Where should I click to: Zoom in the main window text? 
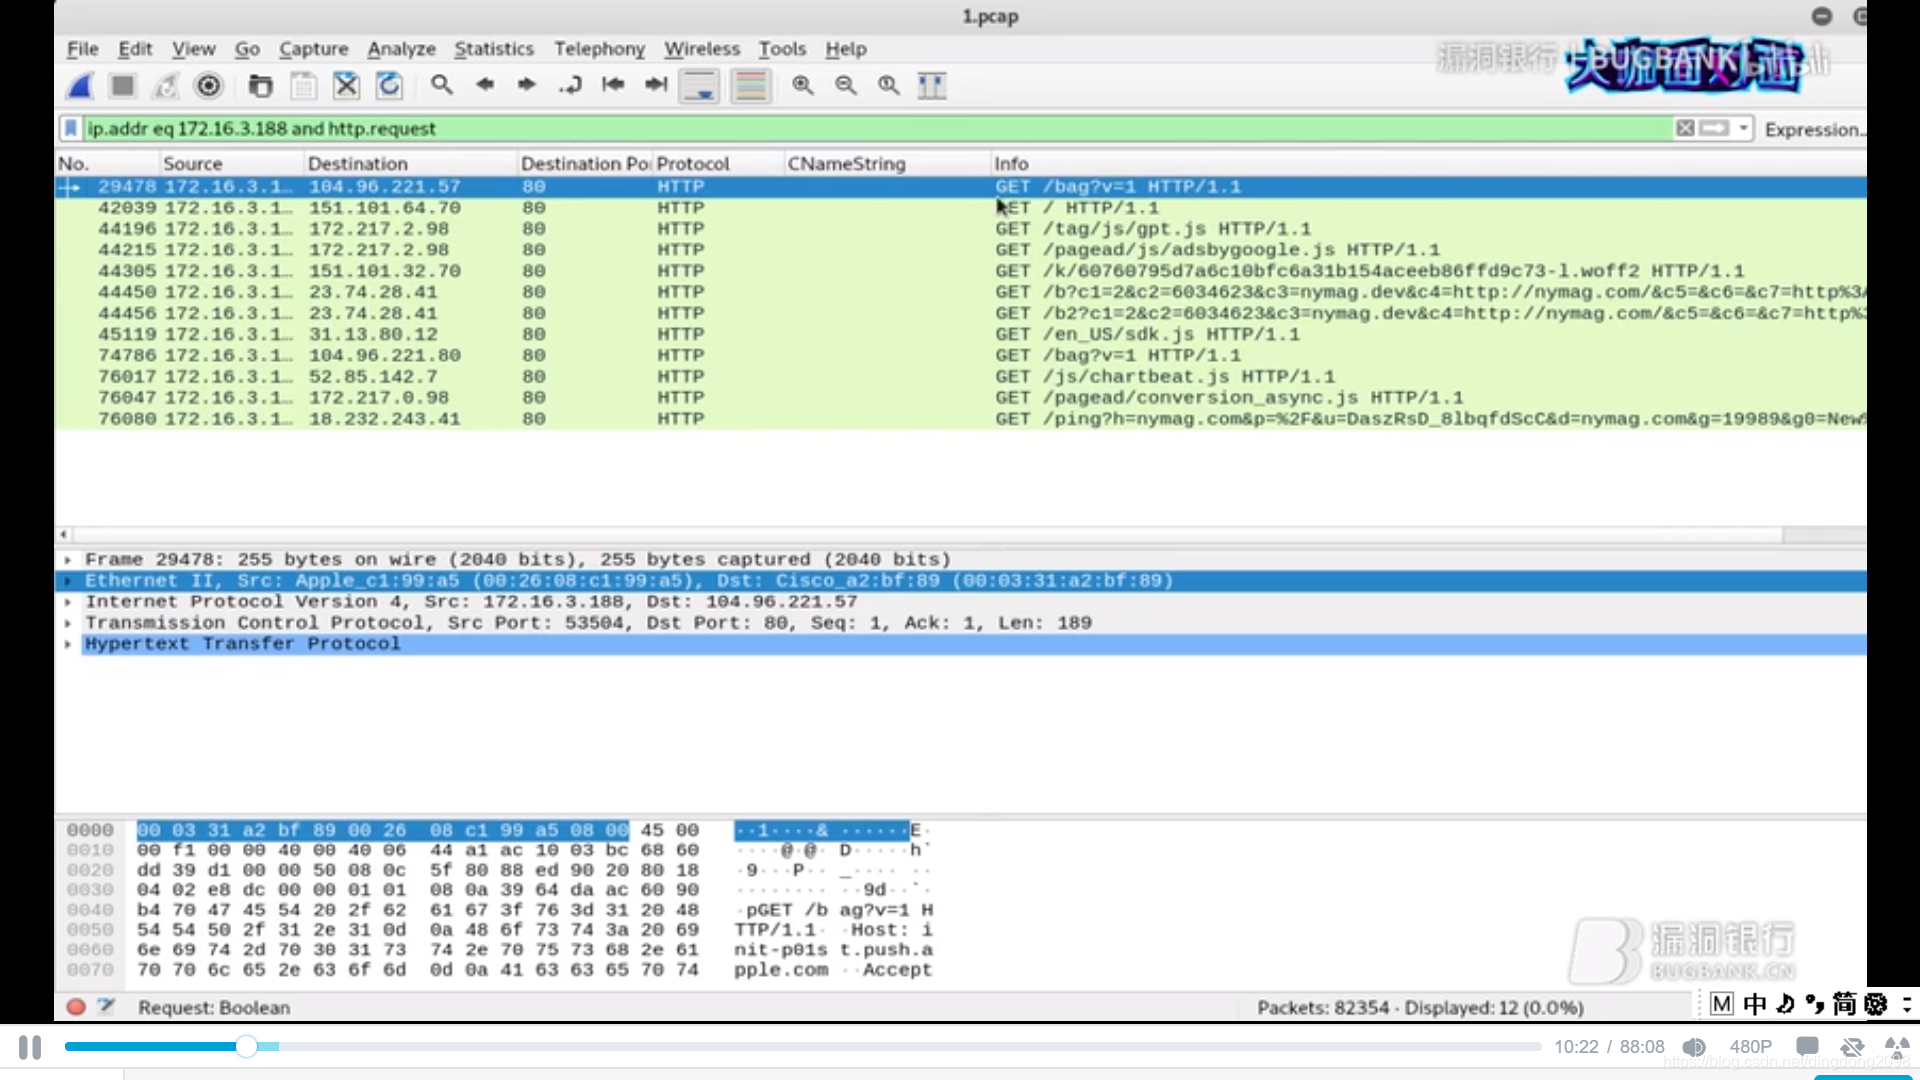click(802, 86)
